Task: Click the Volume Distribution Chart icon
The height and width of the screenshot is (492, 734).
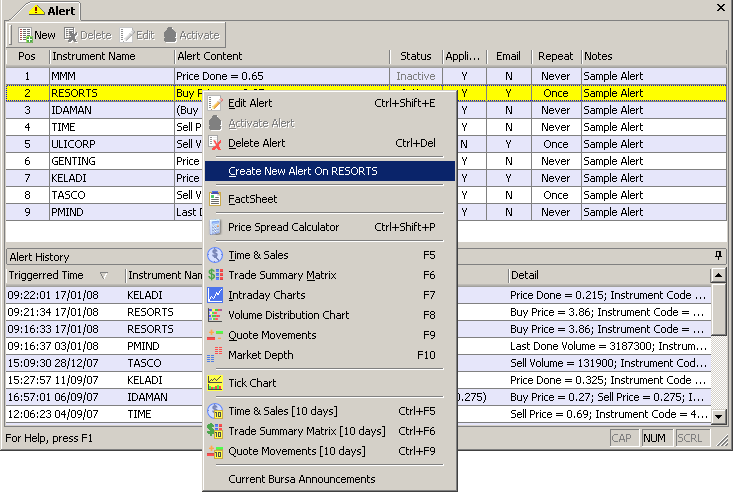Action: click(215, 315)
